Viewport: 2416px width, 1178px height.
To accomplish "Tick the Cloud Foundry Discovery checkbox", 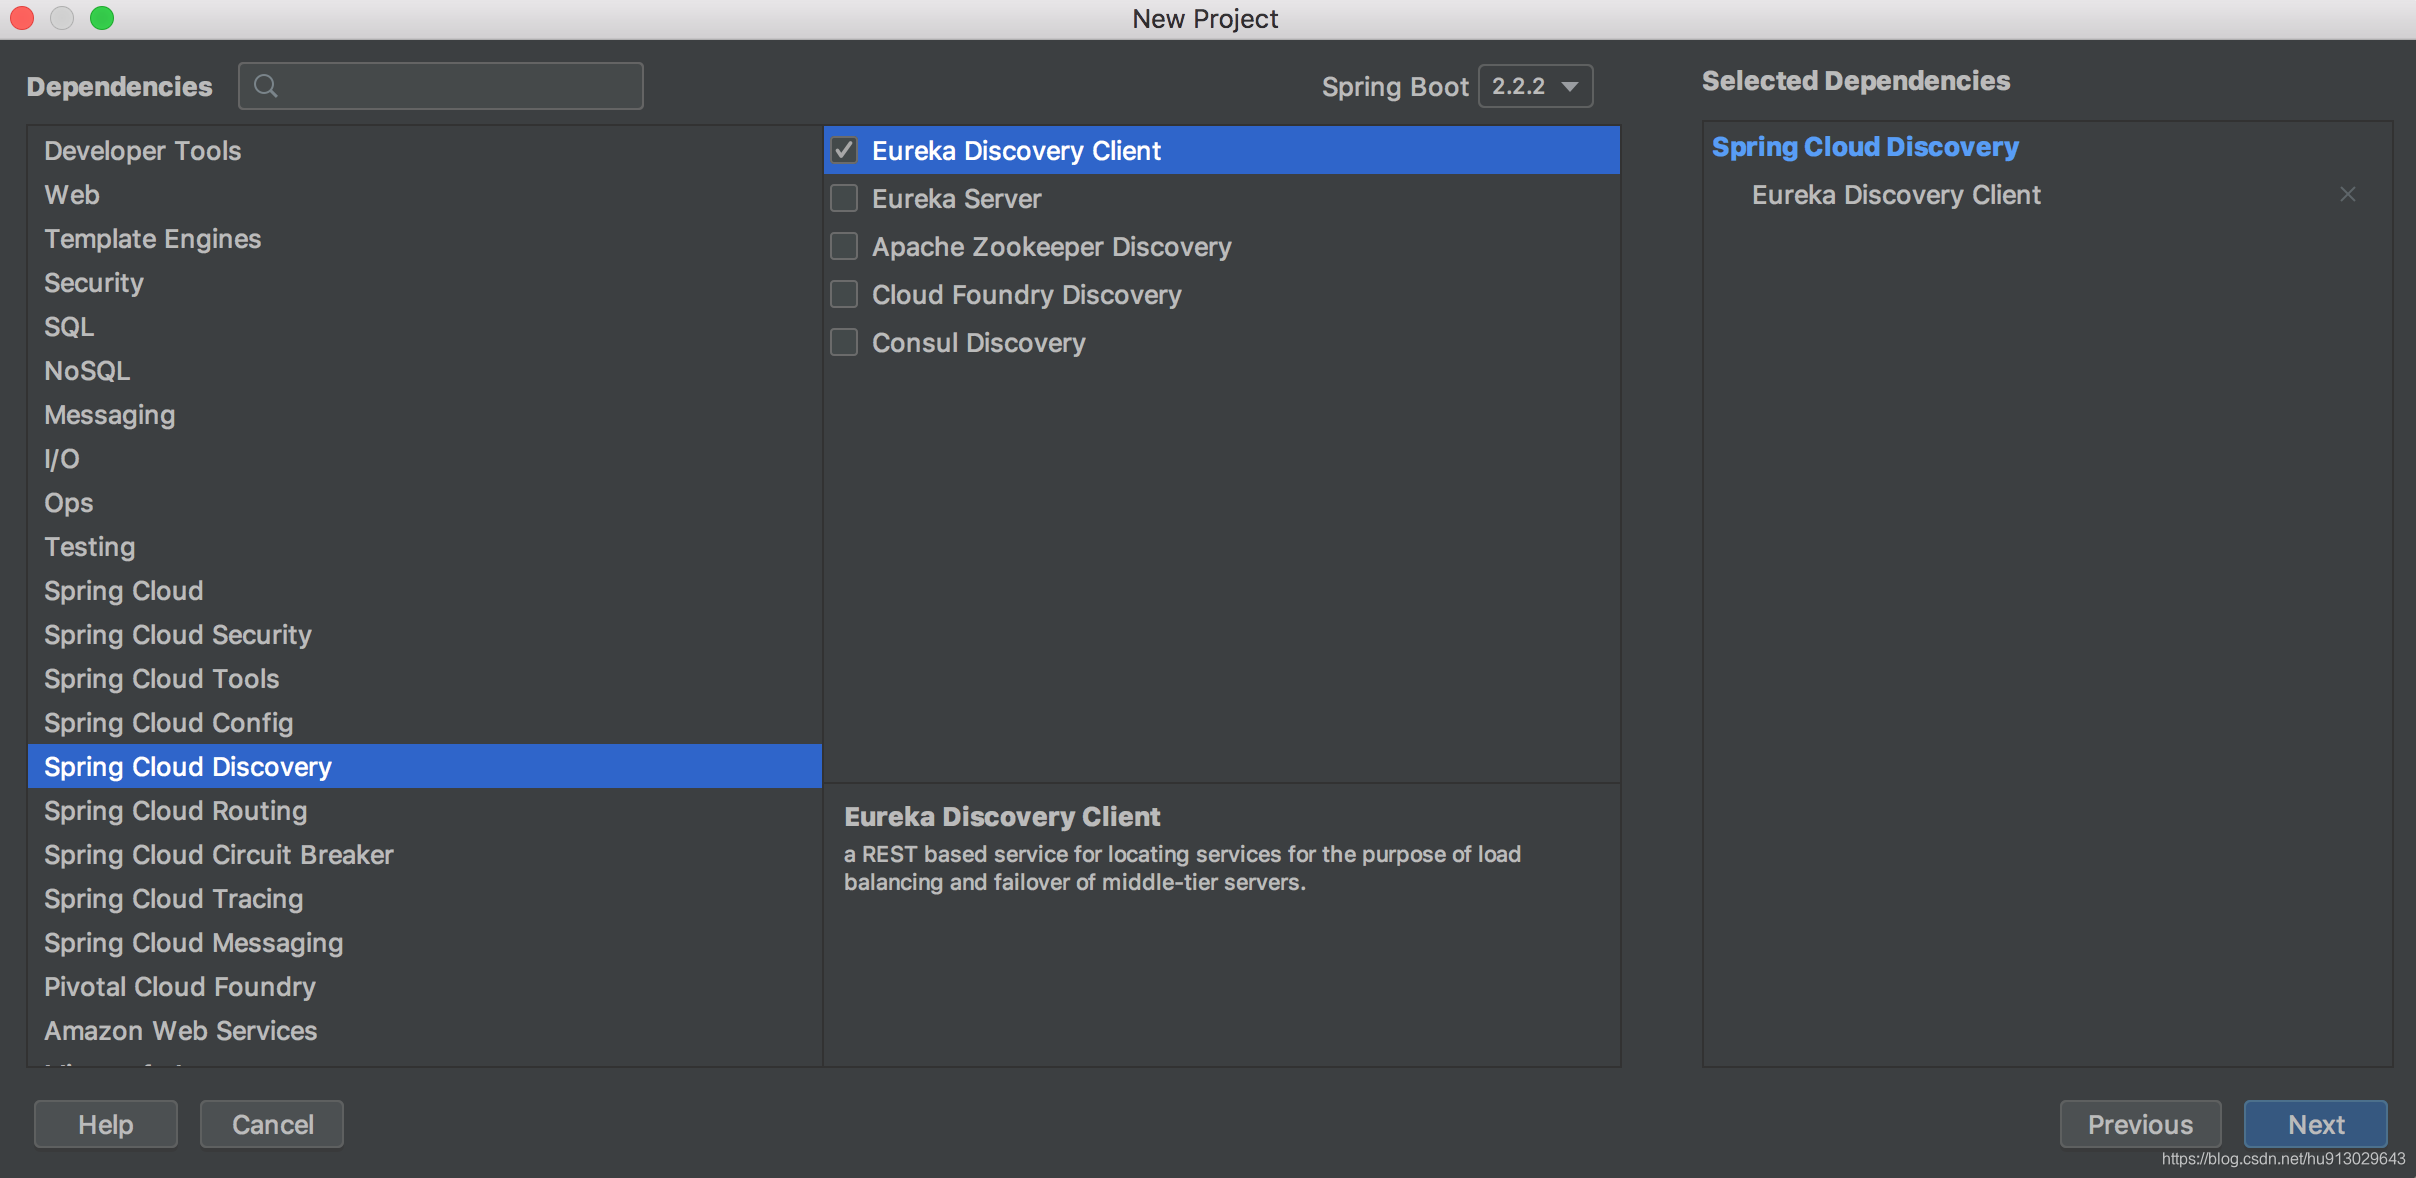I will coord(844,294).
